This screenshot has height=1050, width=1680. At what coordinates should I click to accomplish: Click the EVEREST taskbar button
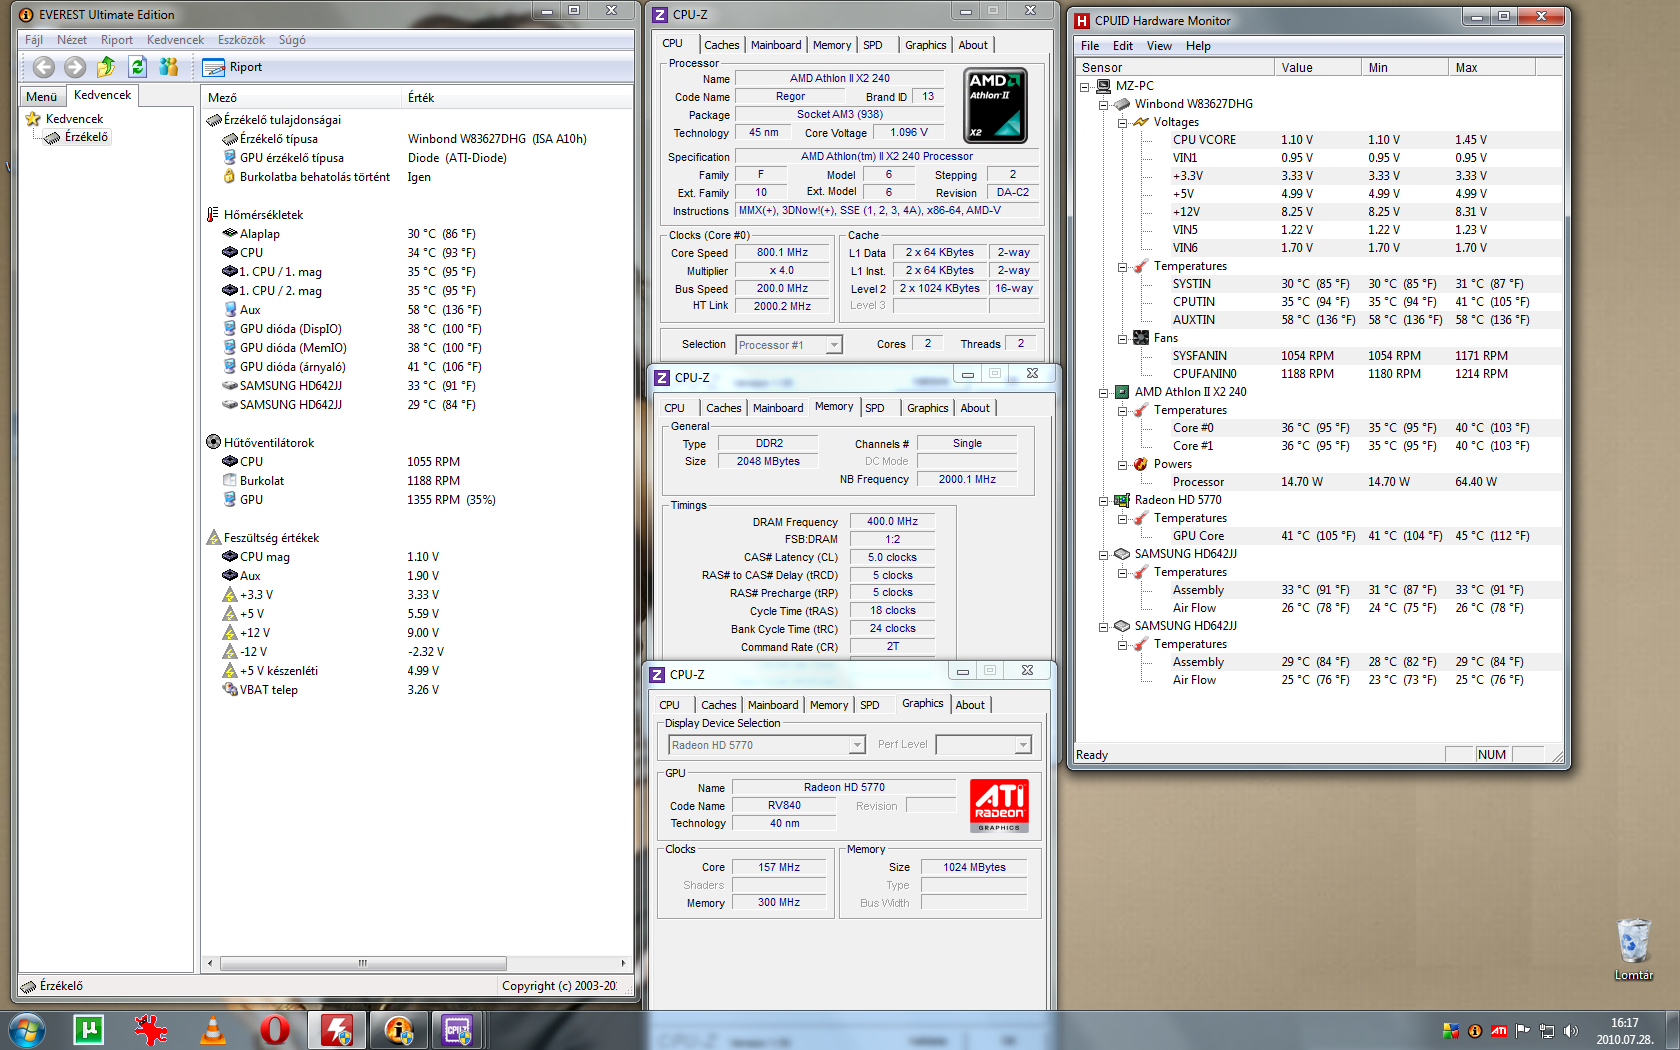point(399,1030)
